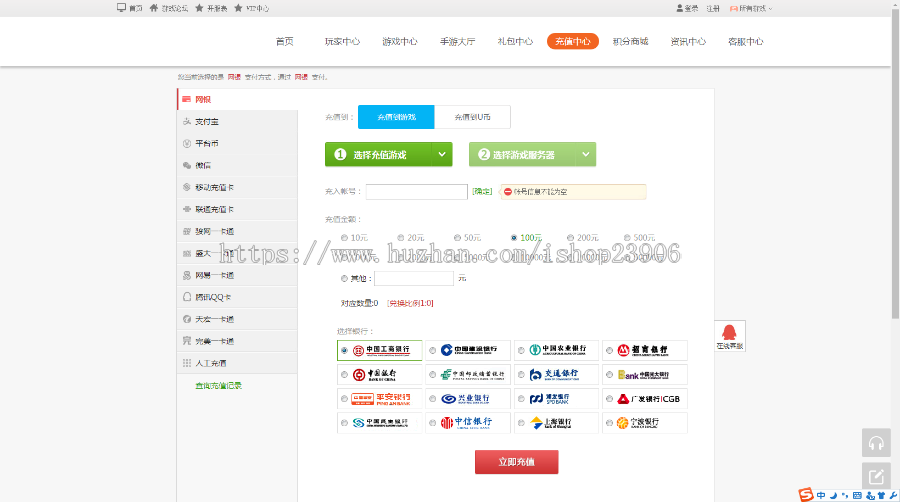Click the 注册 link in top bar
The height and width of the screenshot is (502, 900).
click(x=713, y=9)
